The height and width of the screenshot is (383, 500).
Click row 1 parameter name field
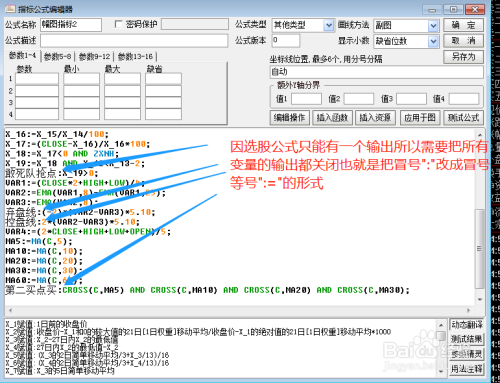click(x=37, y=79)
